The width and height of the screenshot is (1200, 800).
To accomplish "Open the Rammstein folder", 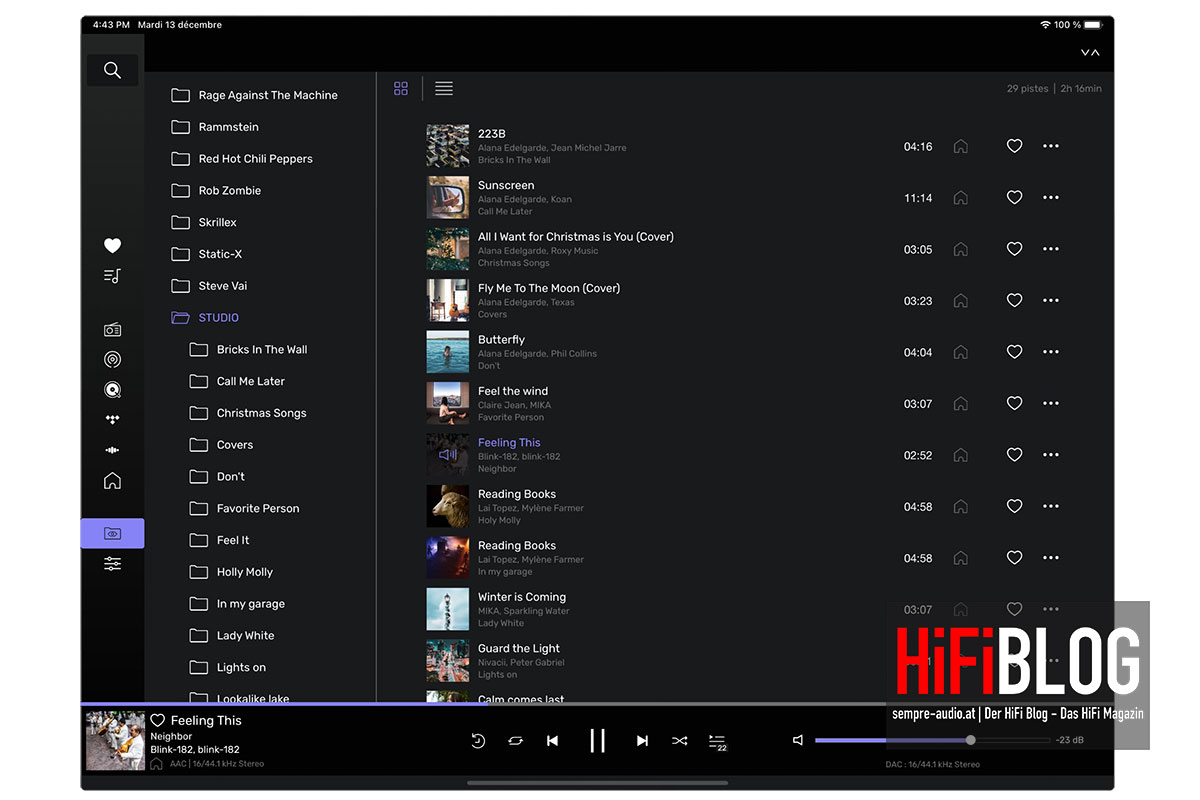I will pyautogui.click(x=215, y=127).
